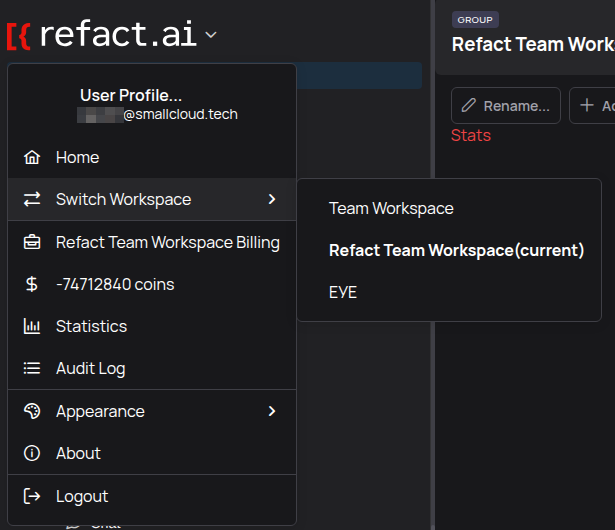615x530 pixels.
Task: Click the Refact Team Workspace group title
Action: point(533,44)
